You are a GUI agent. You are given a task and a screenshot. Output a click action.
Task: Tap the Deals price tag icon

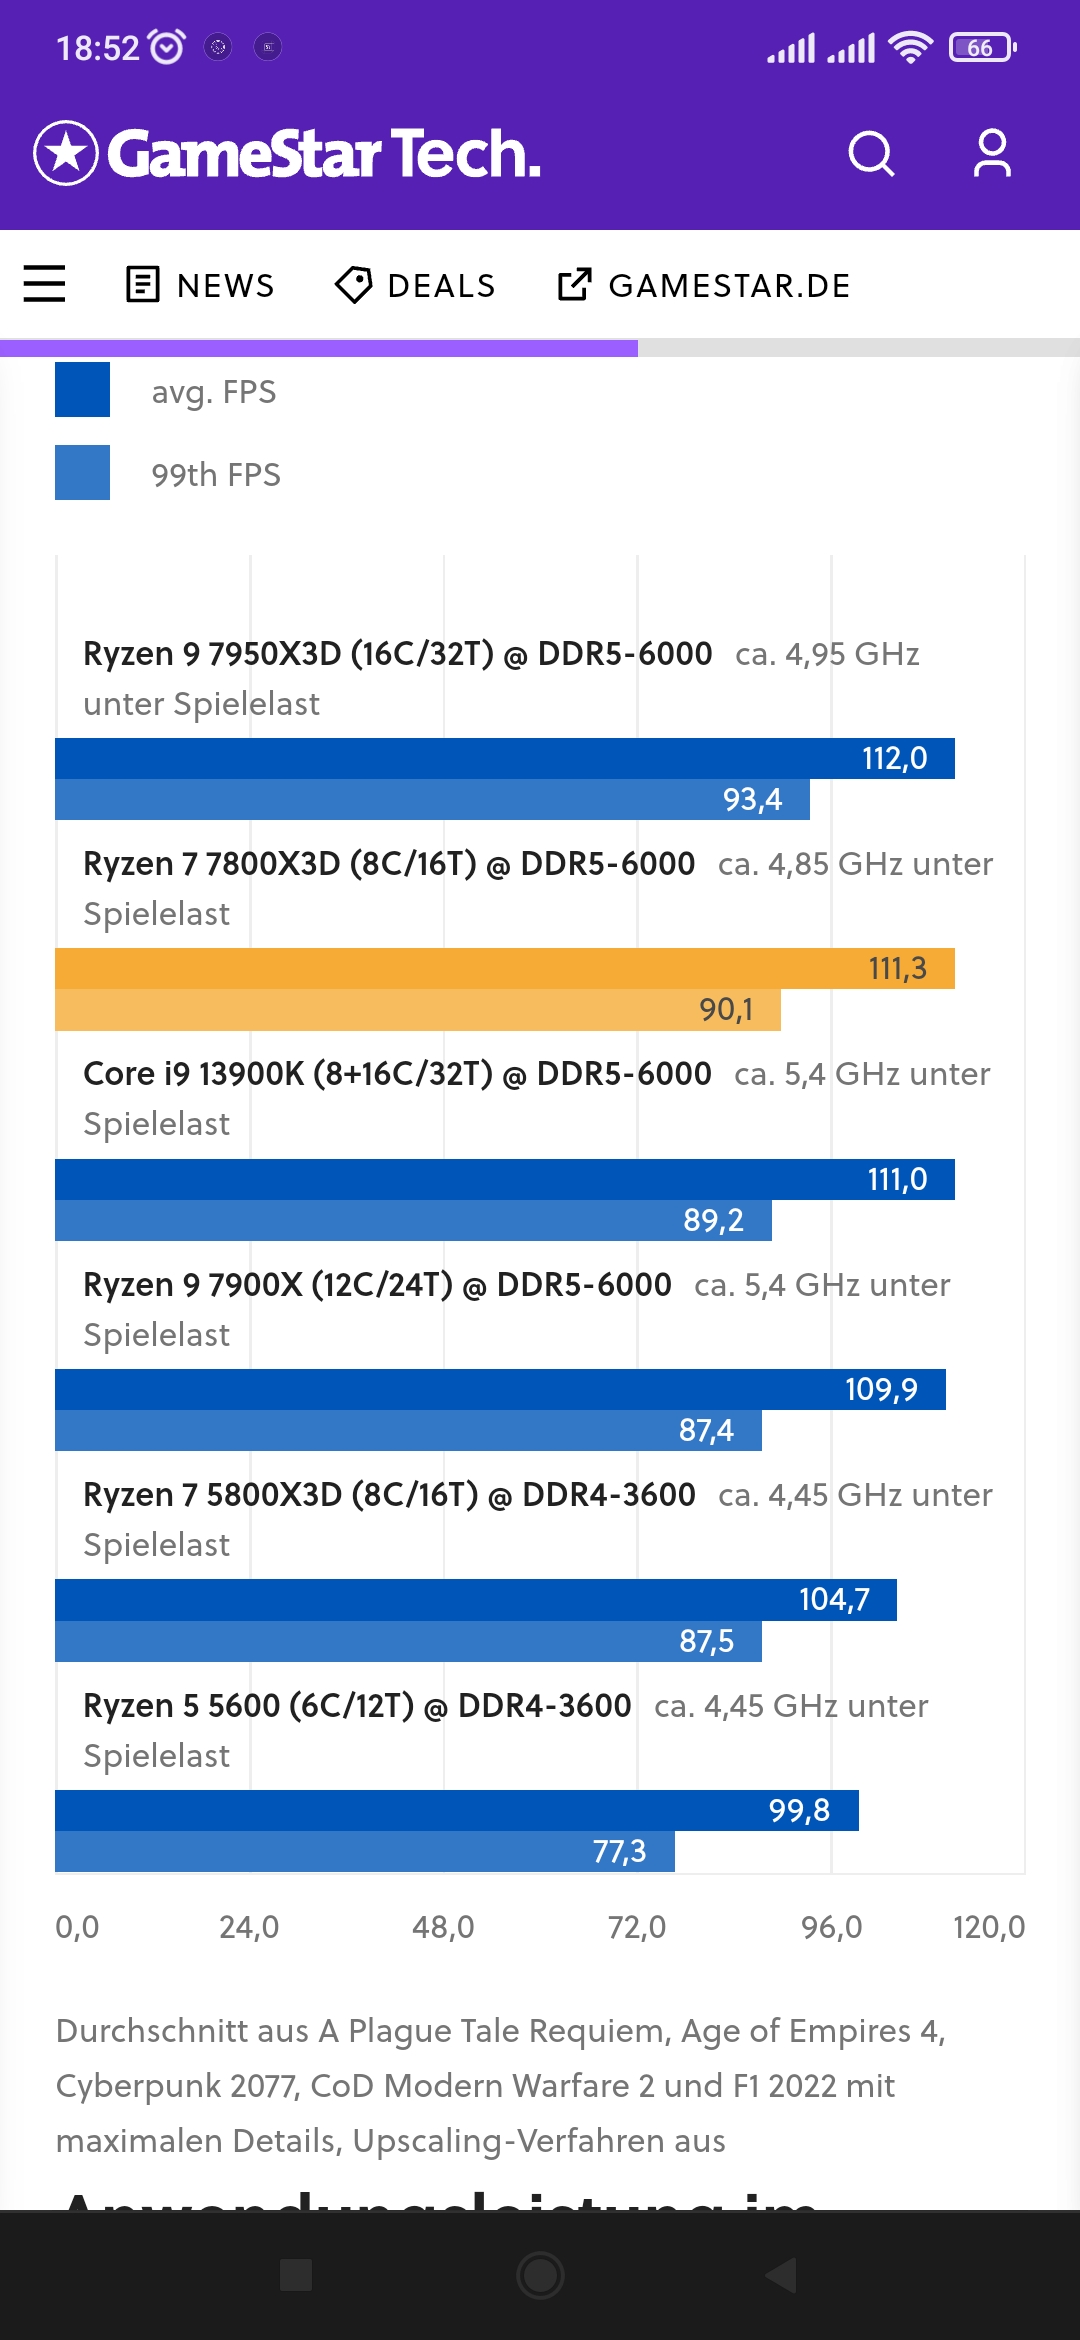(x=353, y=285)
